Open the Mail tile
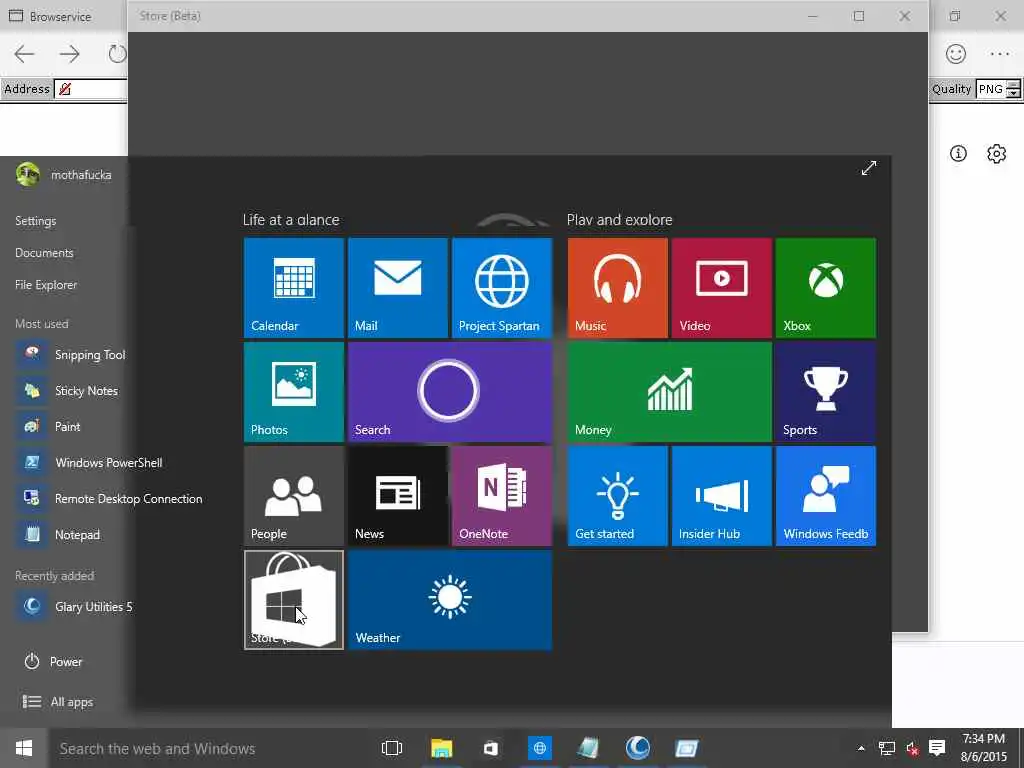The height and width of the screenshot is (768, 1024). (398, 288)
